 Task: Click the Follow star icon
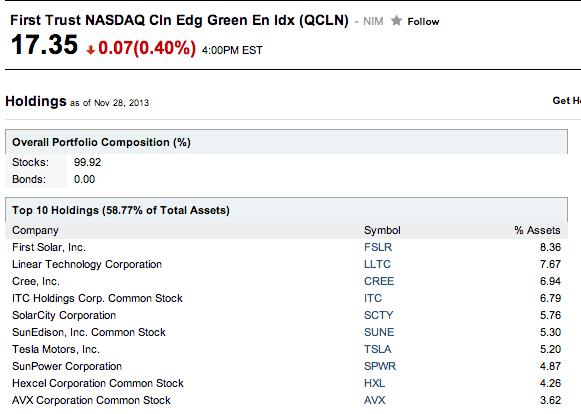(396, 21)
